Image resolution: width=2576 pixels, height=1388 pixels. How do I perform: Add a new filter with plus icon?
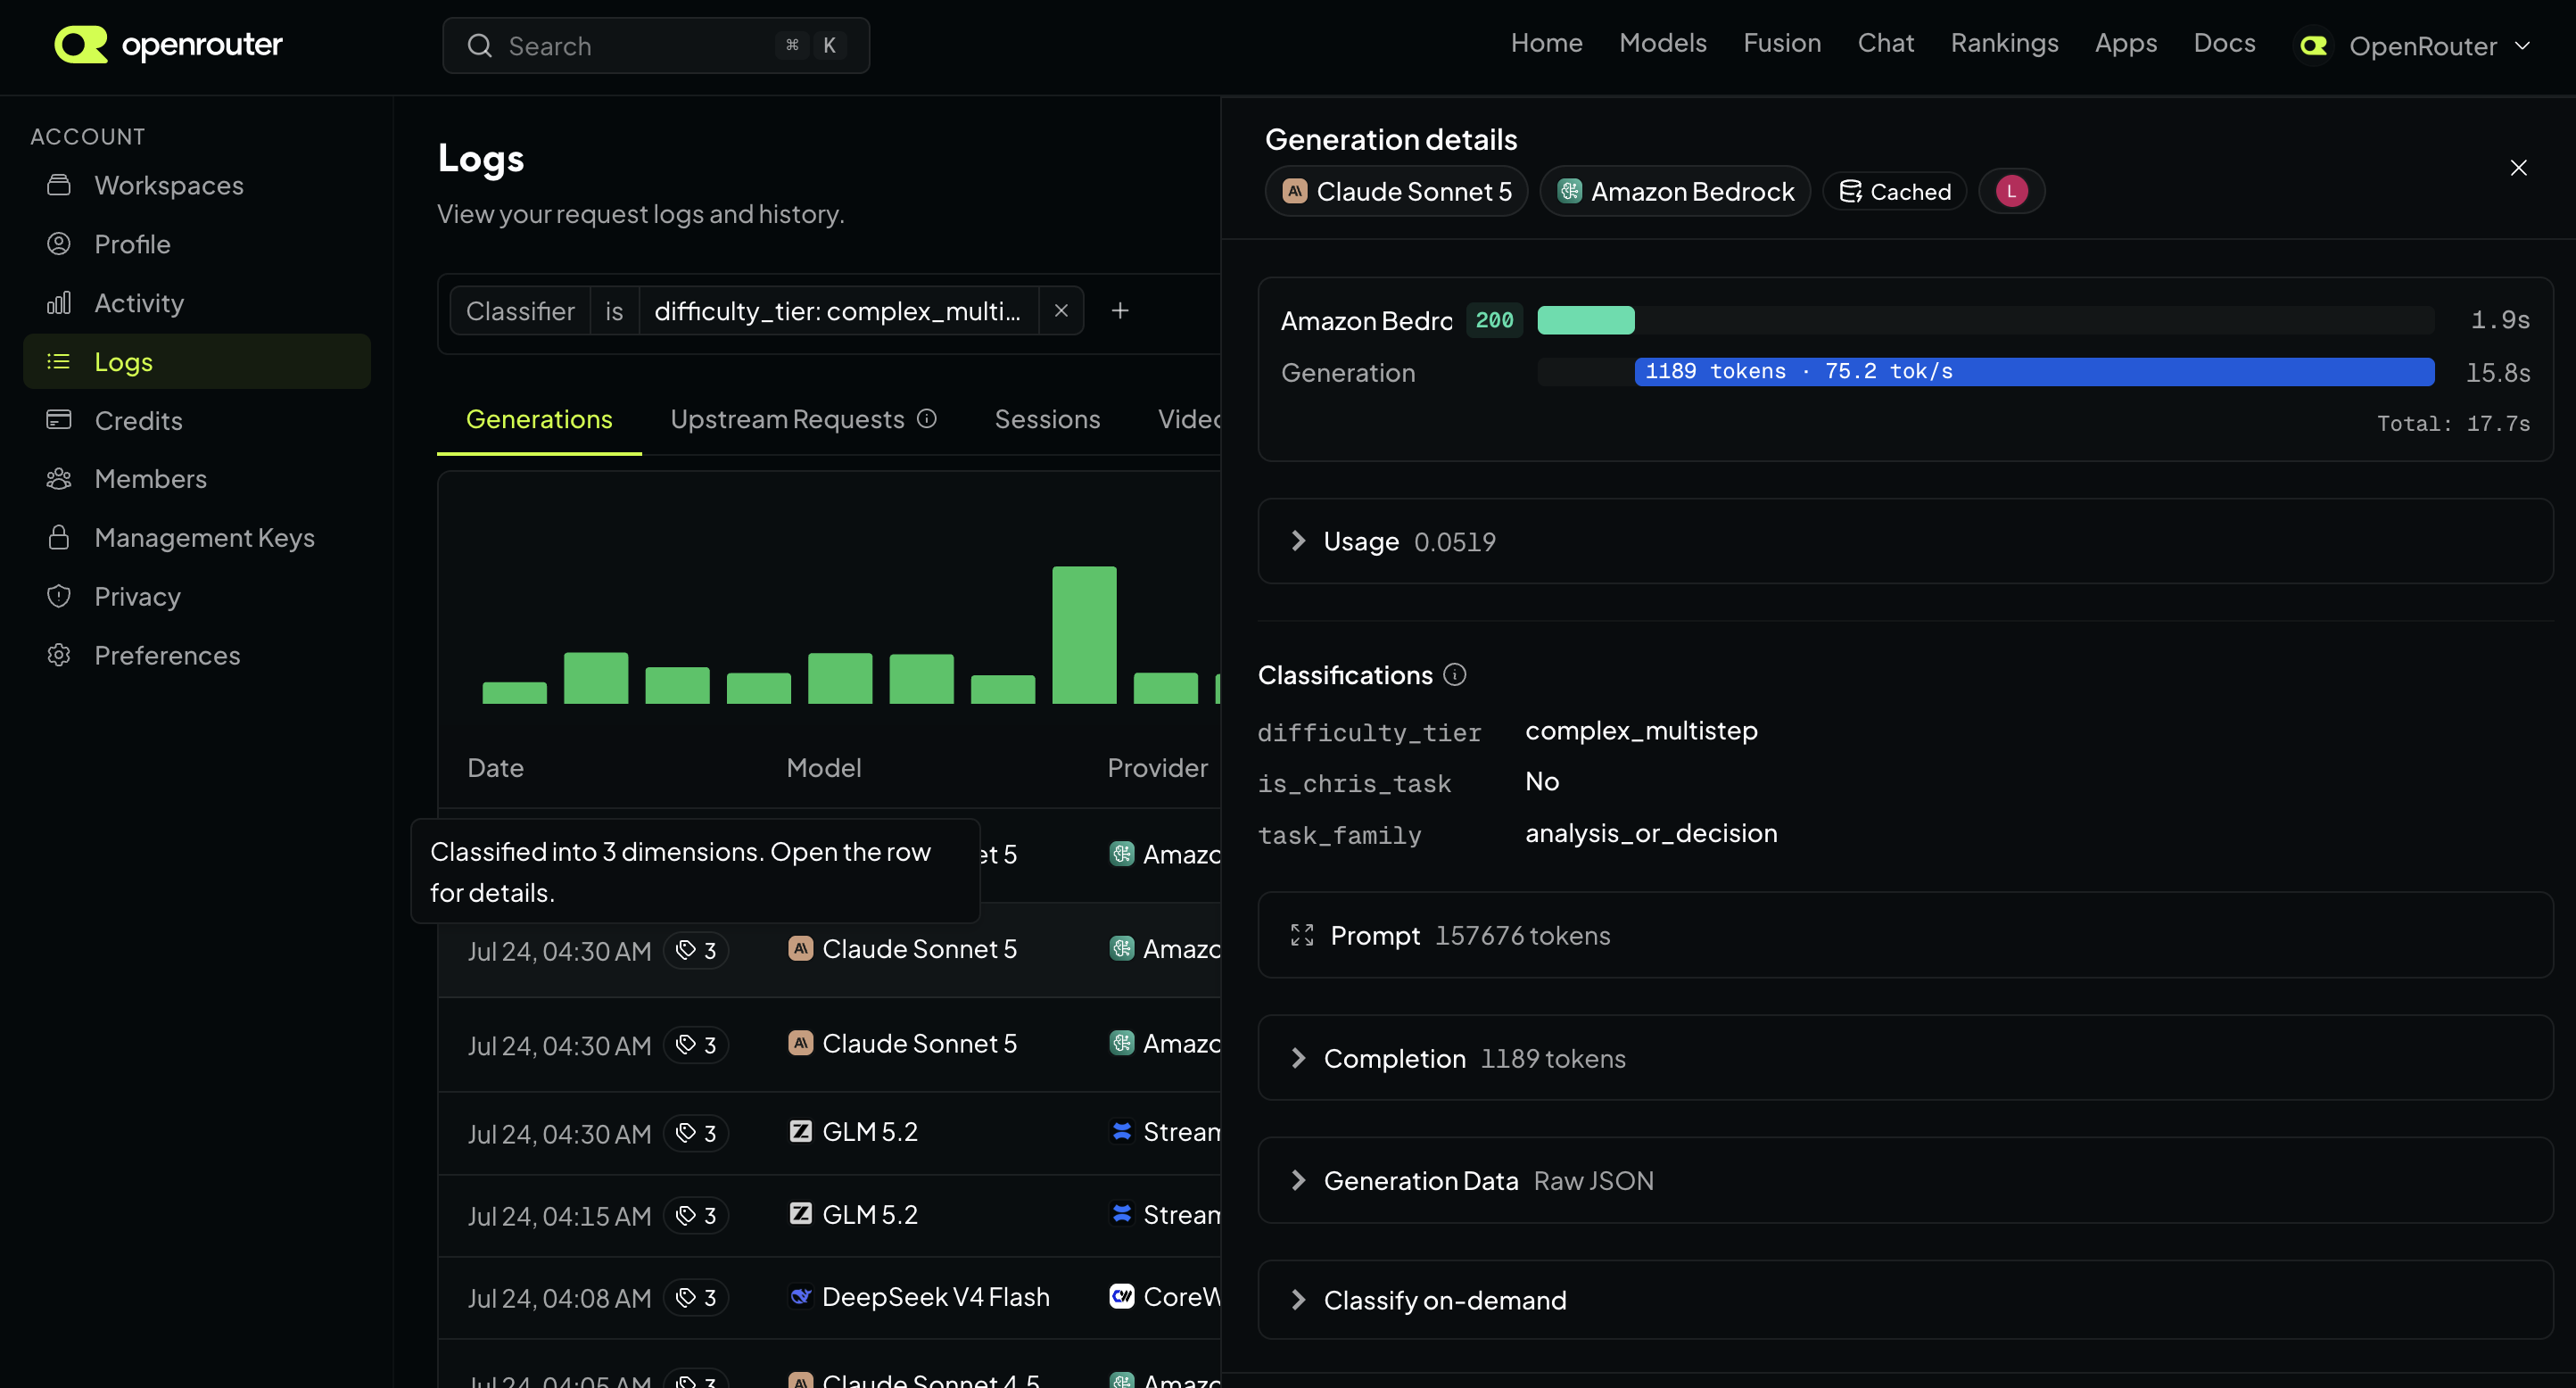1120,311
